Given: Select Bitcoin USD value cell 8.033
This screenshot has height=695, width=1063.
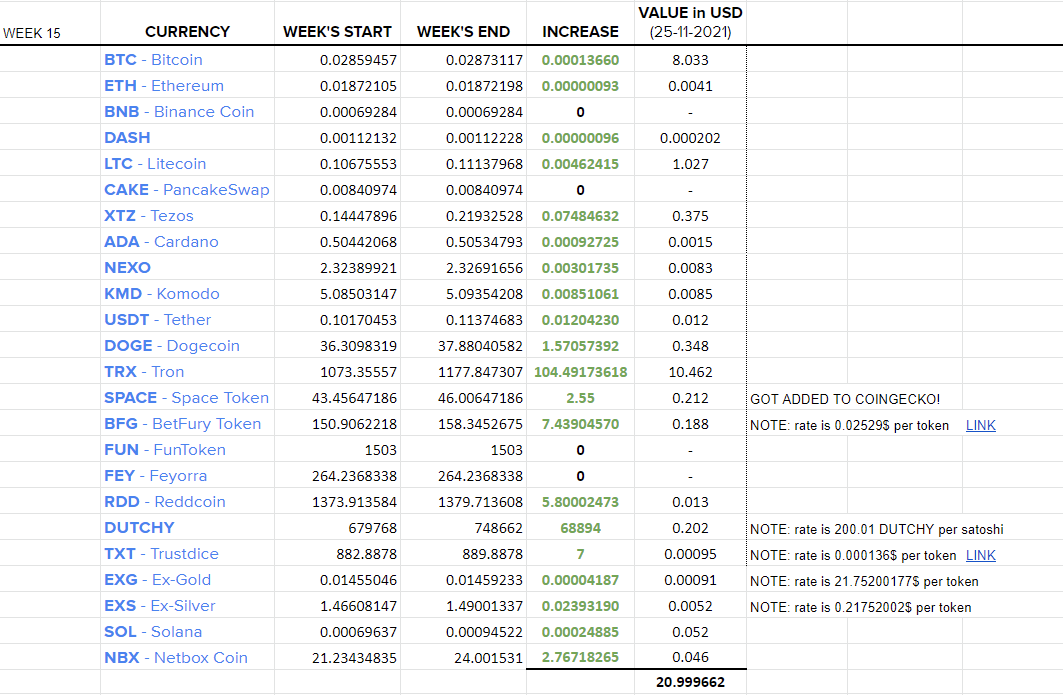Looking at the screenshot, I should (690, 60).
